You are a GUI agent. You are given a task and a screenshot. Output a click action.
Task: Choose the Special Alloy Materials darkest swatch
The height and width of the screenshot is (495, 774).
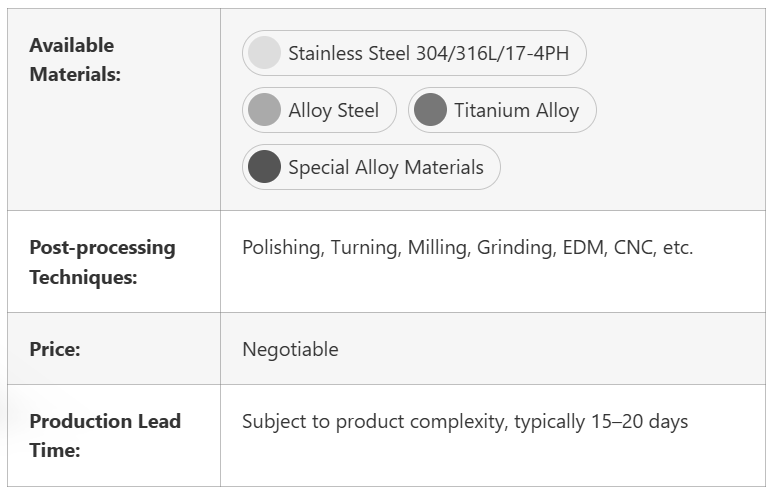265,167
